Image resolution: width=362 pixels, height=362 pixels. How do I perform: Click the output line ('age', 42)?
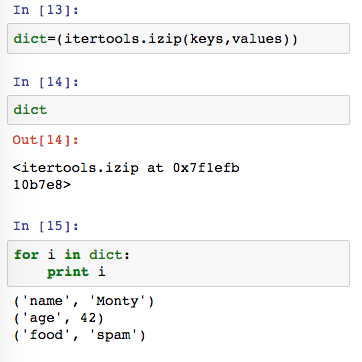59,318
